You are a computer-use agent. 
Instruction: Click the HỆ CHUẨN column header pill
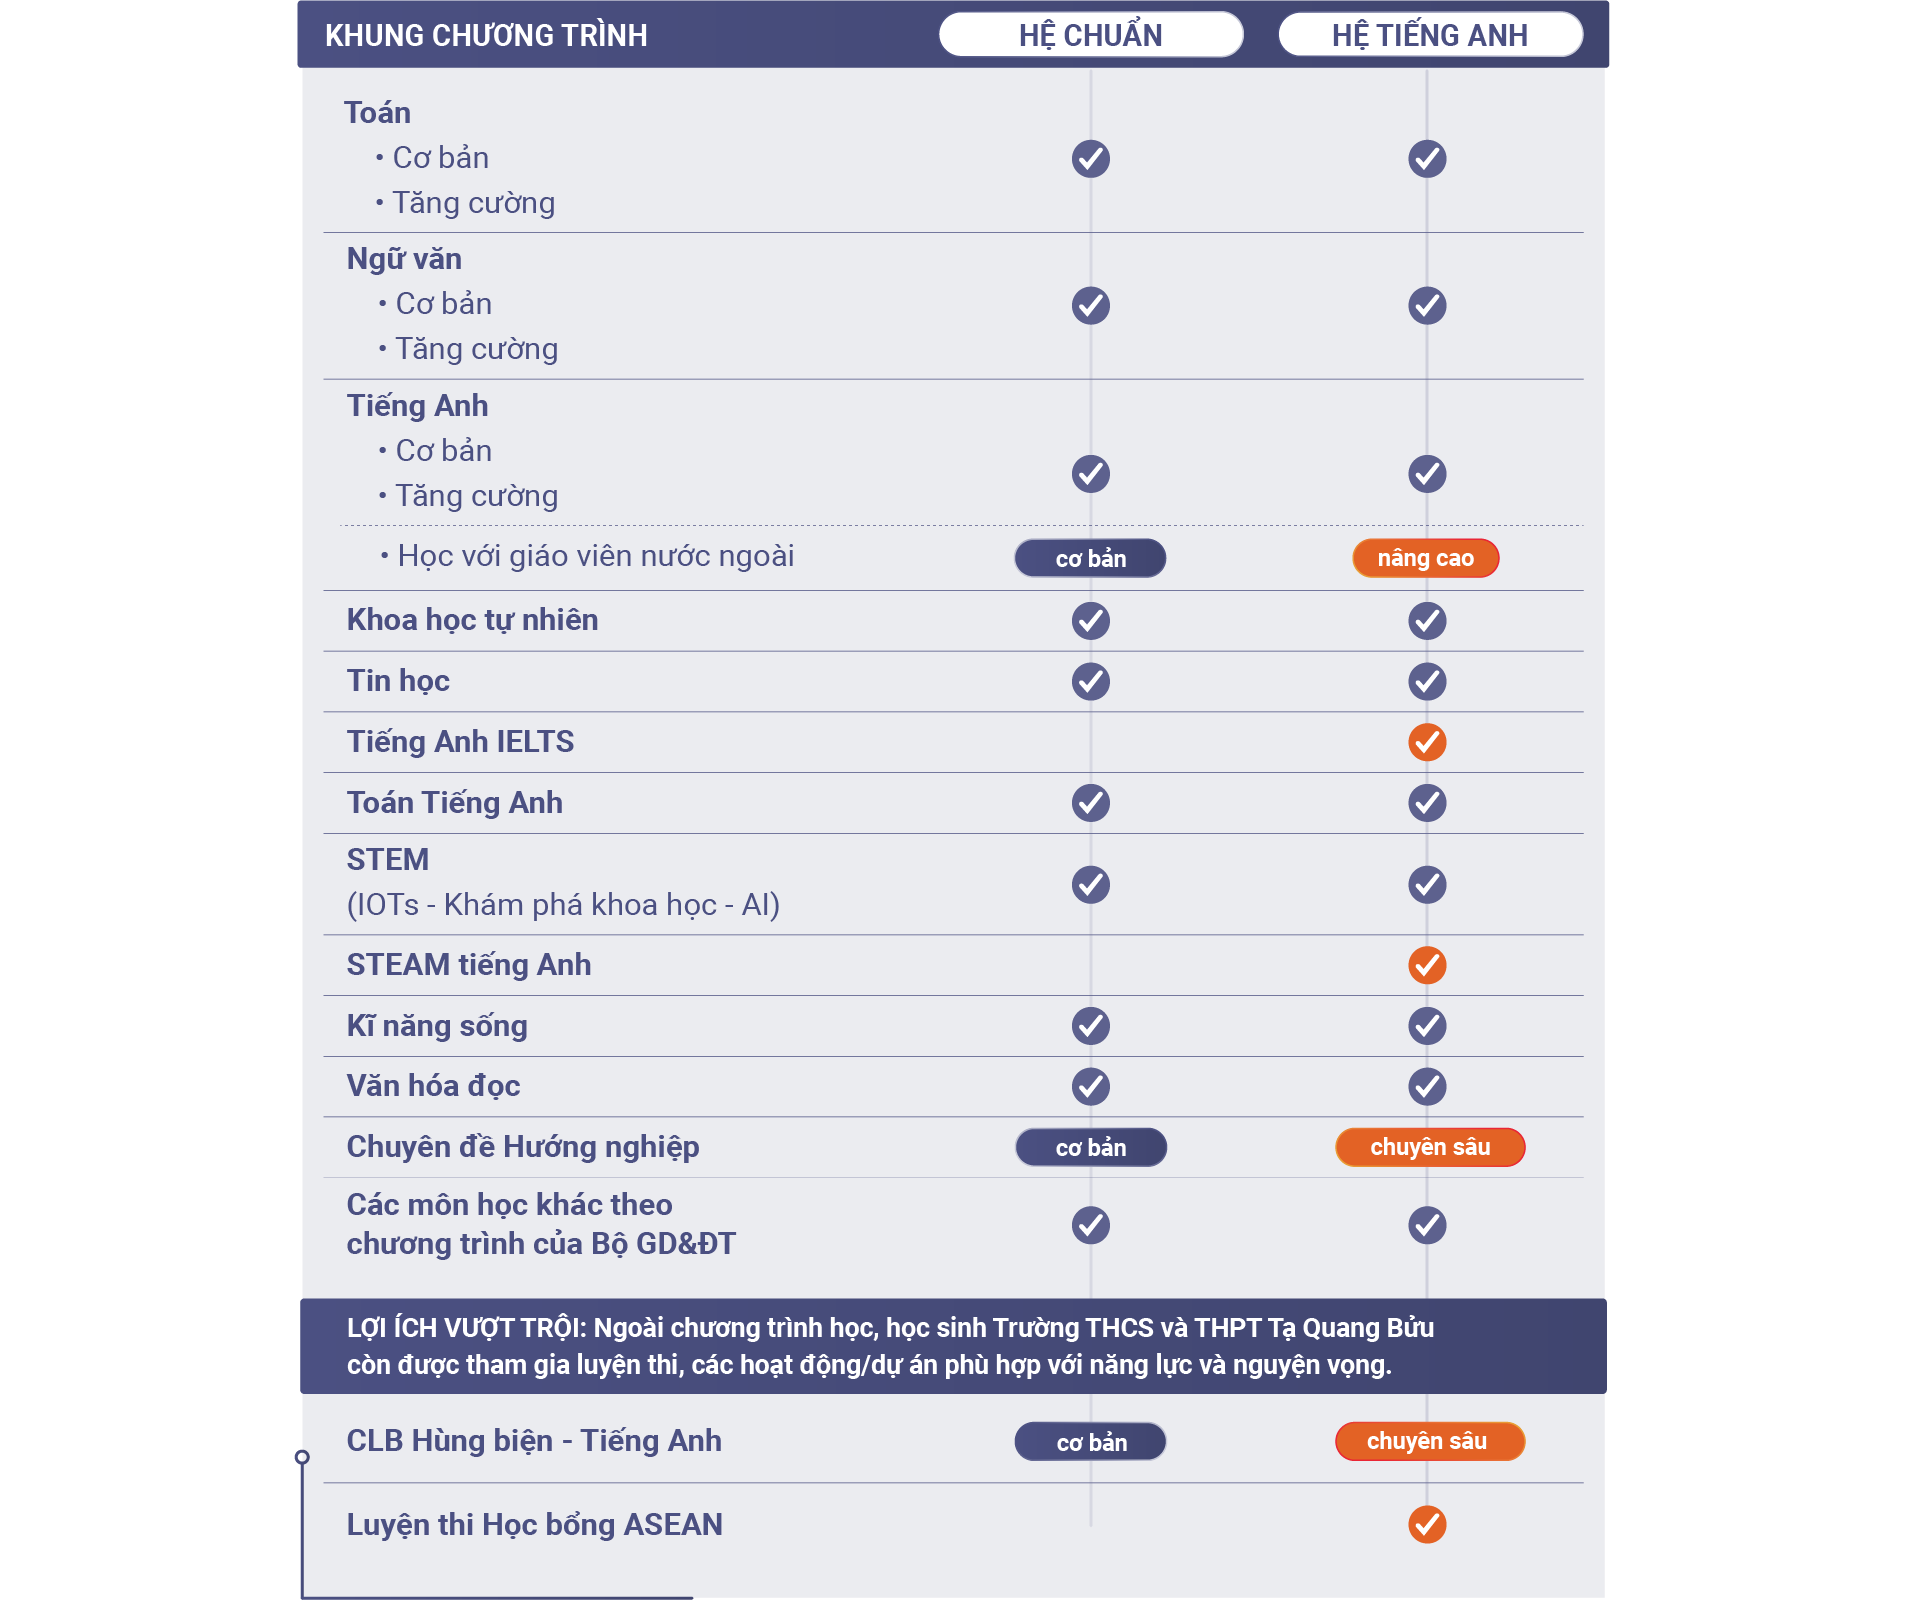coord(1090,35)
